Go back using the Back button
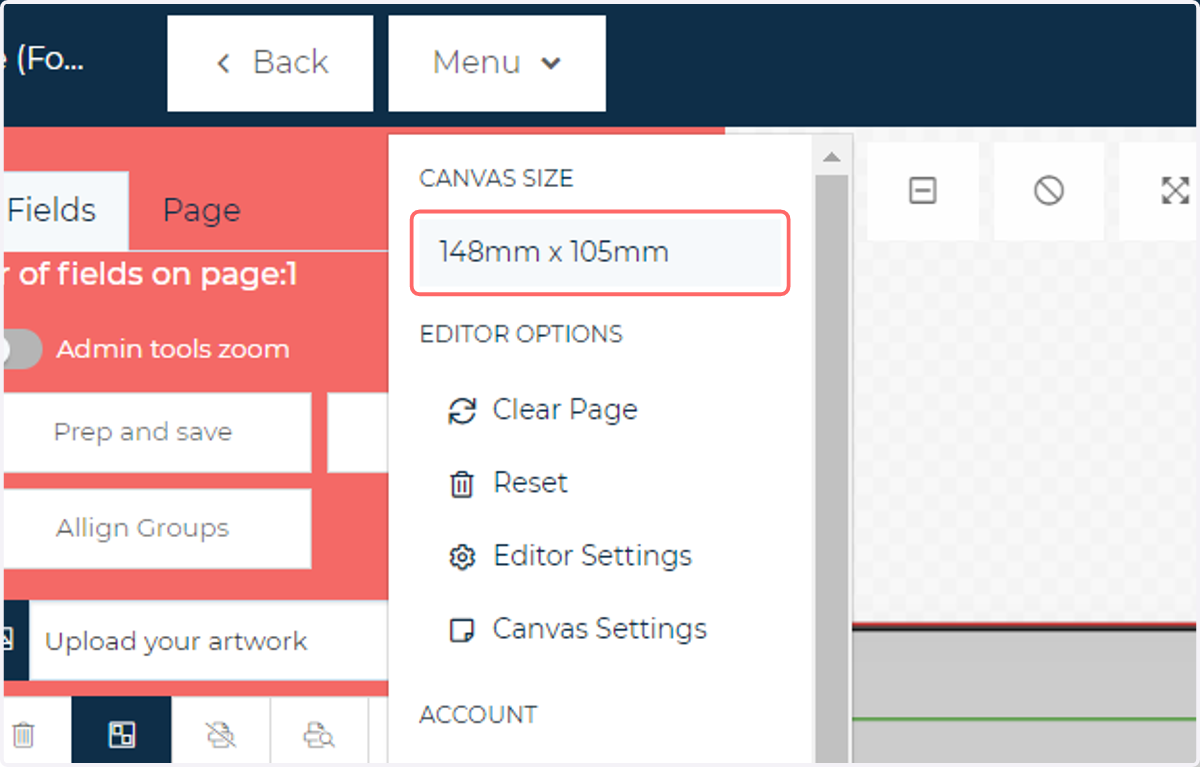Image resolution: width=1200 pixels, height=767 pixels. [270, 63]
